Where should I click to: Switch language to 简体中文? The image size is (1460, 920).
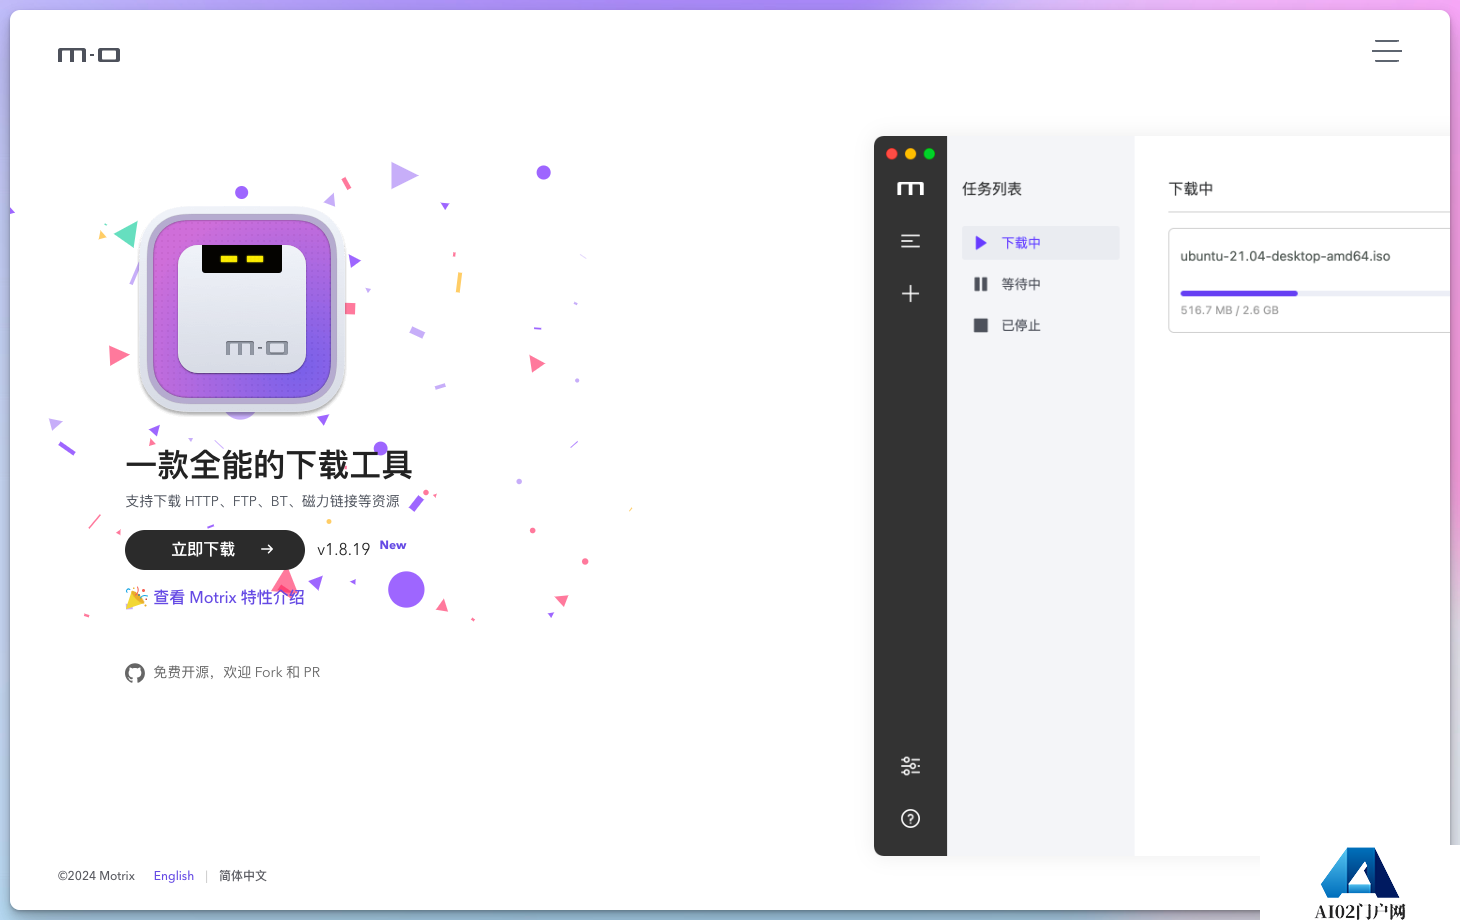(243, 876)
